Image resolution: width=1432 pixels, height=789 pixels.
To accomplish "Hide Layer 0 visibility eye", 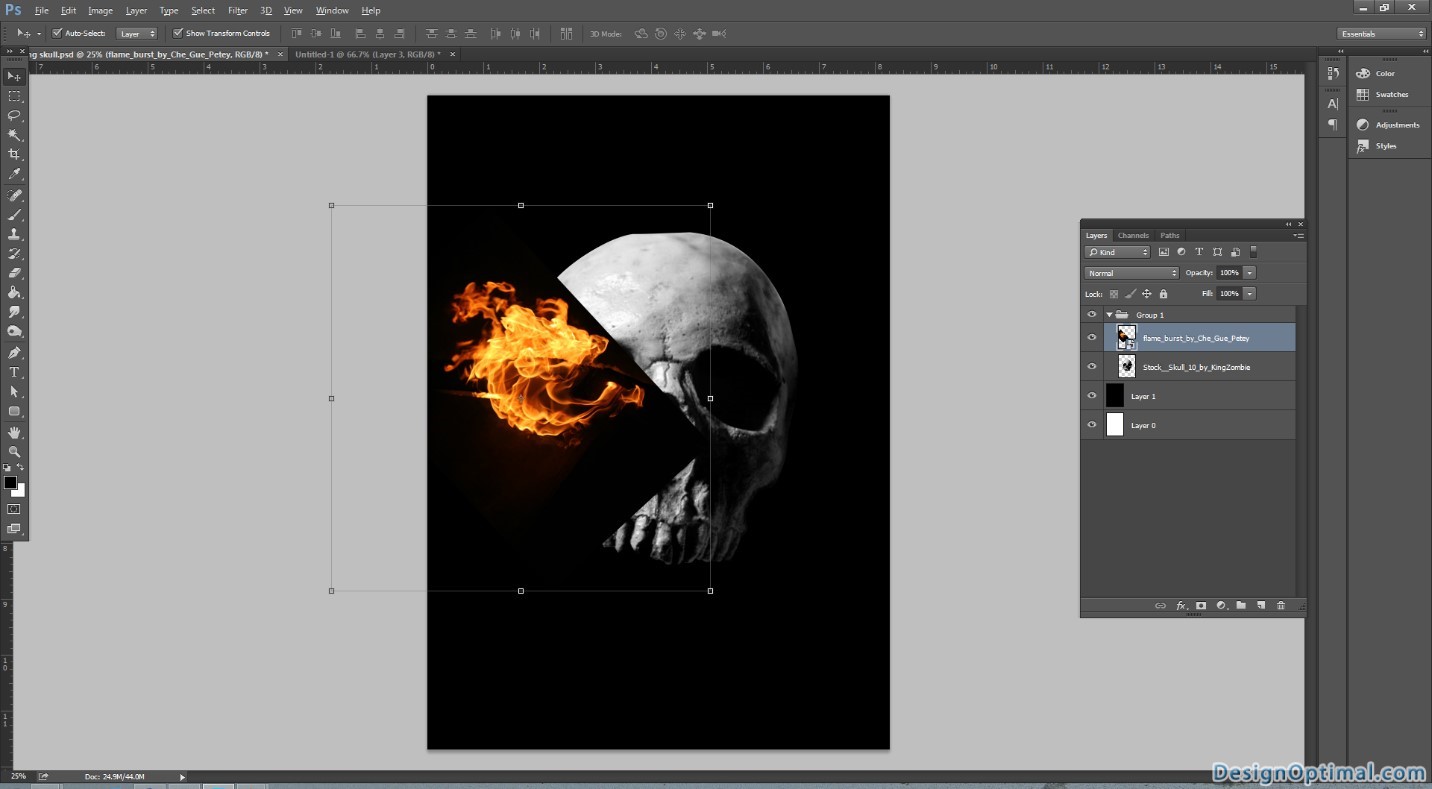I will (x=1092, y=424).
